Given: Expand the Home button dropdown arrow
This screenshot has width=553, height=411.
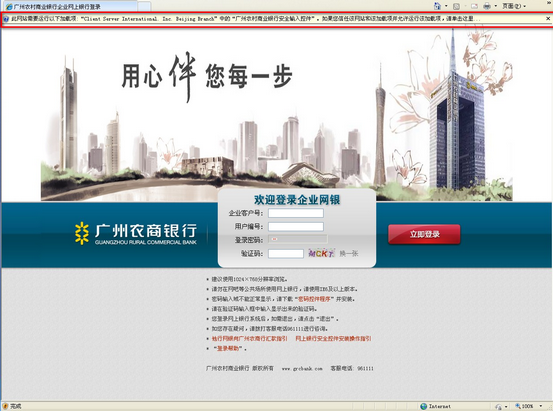Looking at the screenshot, I should coord(446,6).
